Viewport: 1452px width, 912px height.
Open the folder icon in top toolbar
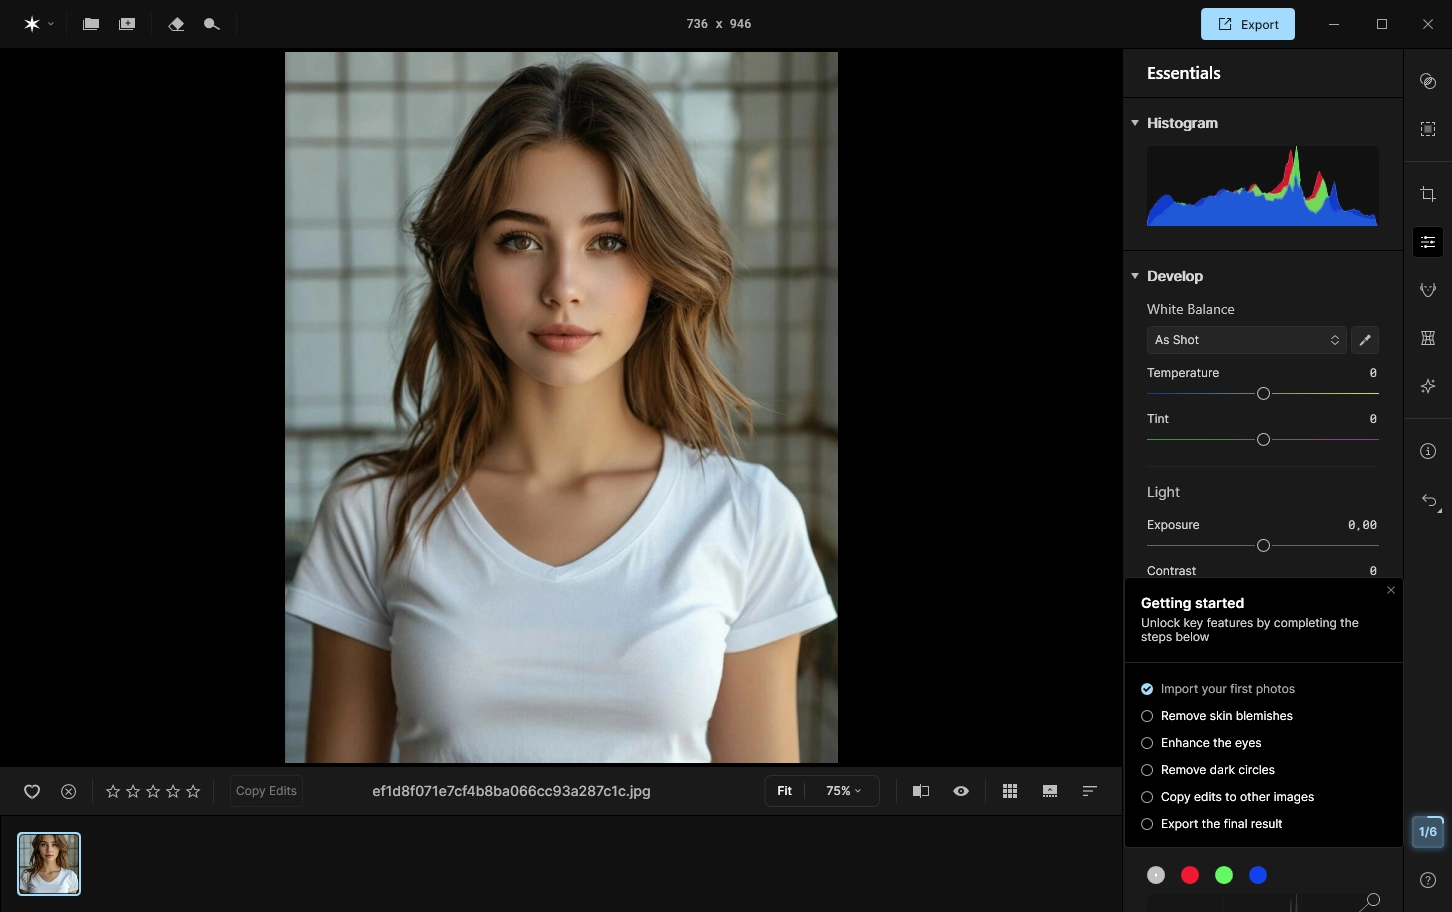91,24
